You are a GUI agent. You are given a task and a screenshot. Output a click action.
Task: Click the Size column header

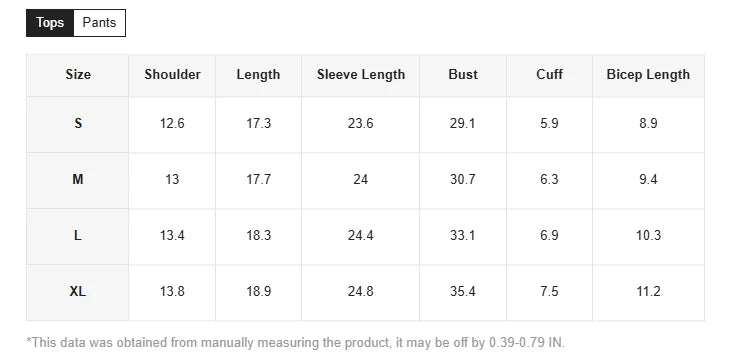coord(78,75)
